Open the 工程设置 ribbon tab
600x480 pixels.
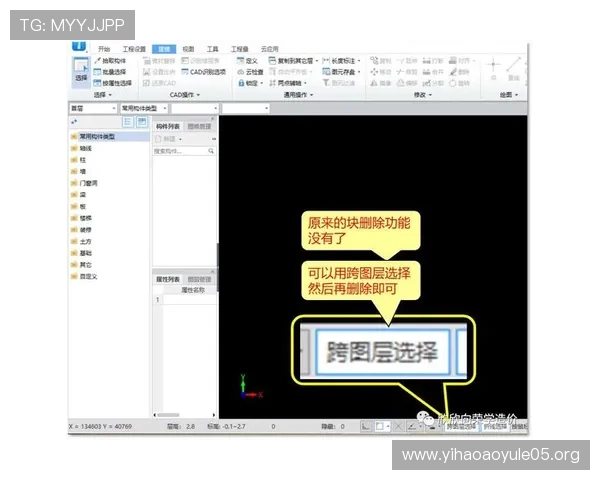tap(134, 48)
